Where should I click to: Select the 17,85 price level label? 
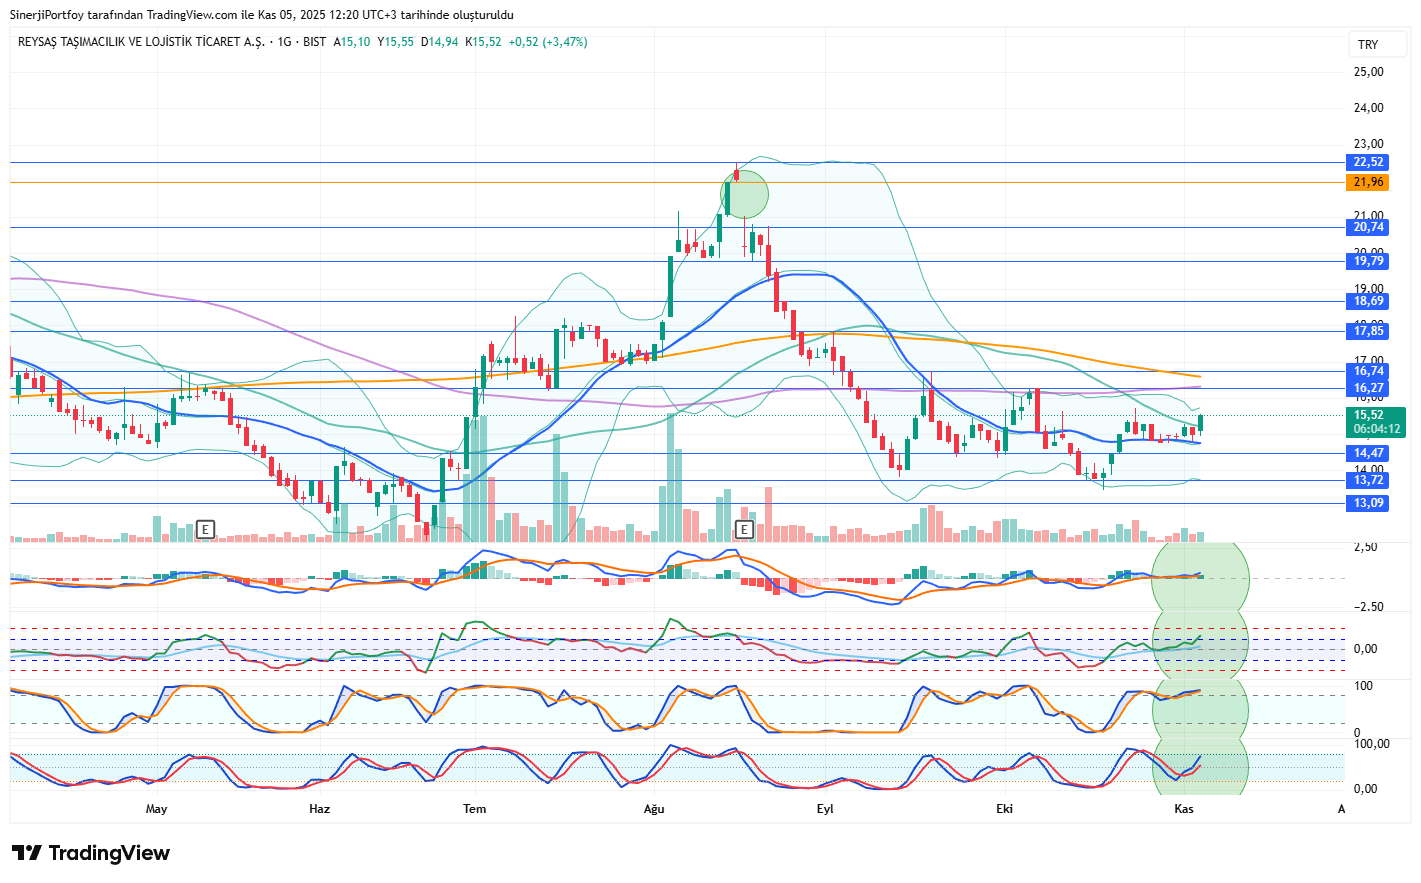1368,331
